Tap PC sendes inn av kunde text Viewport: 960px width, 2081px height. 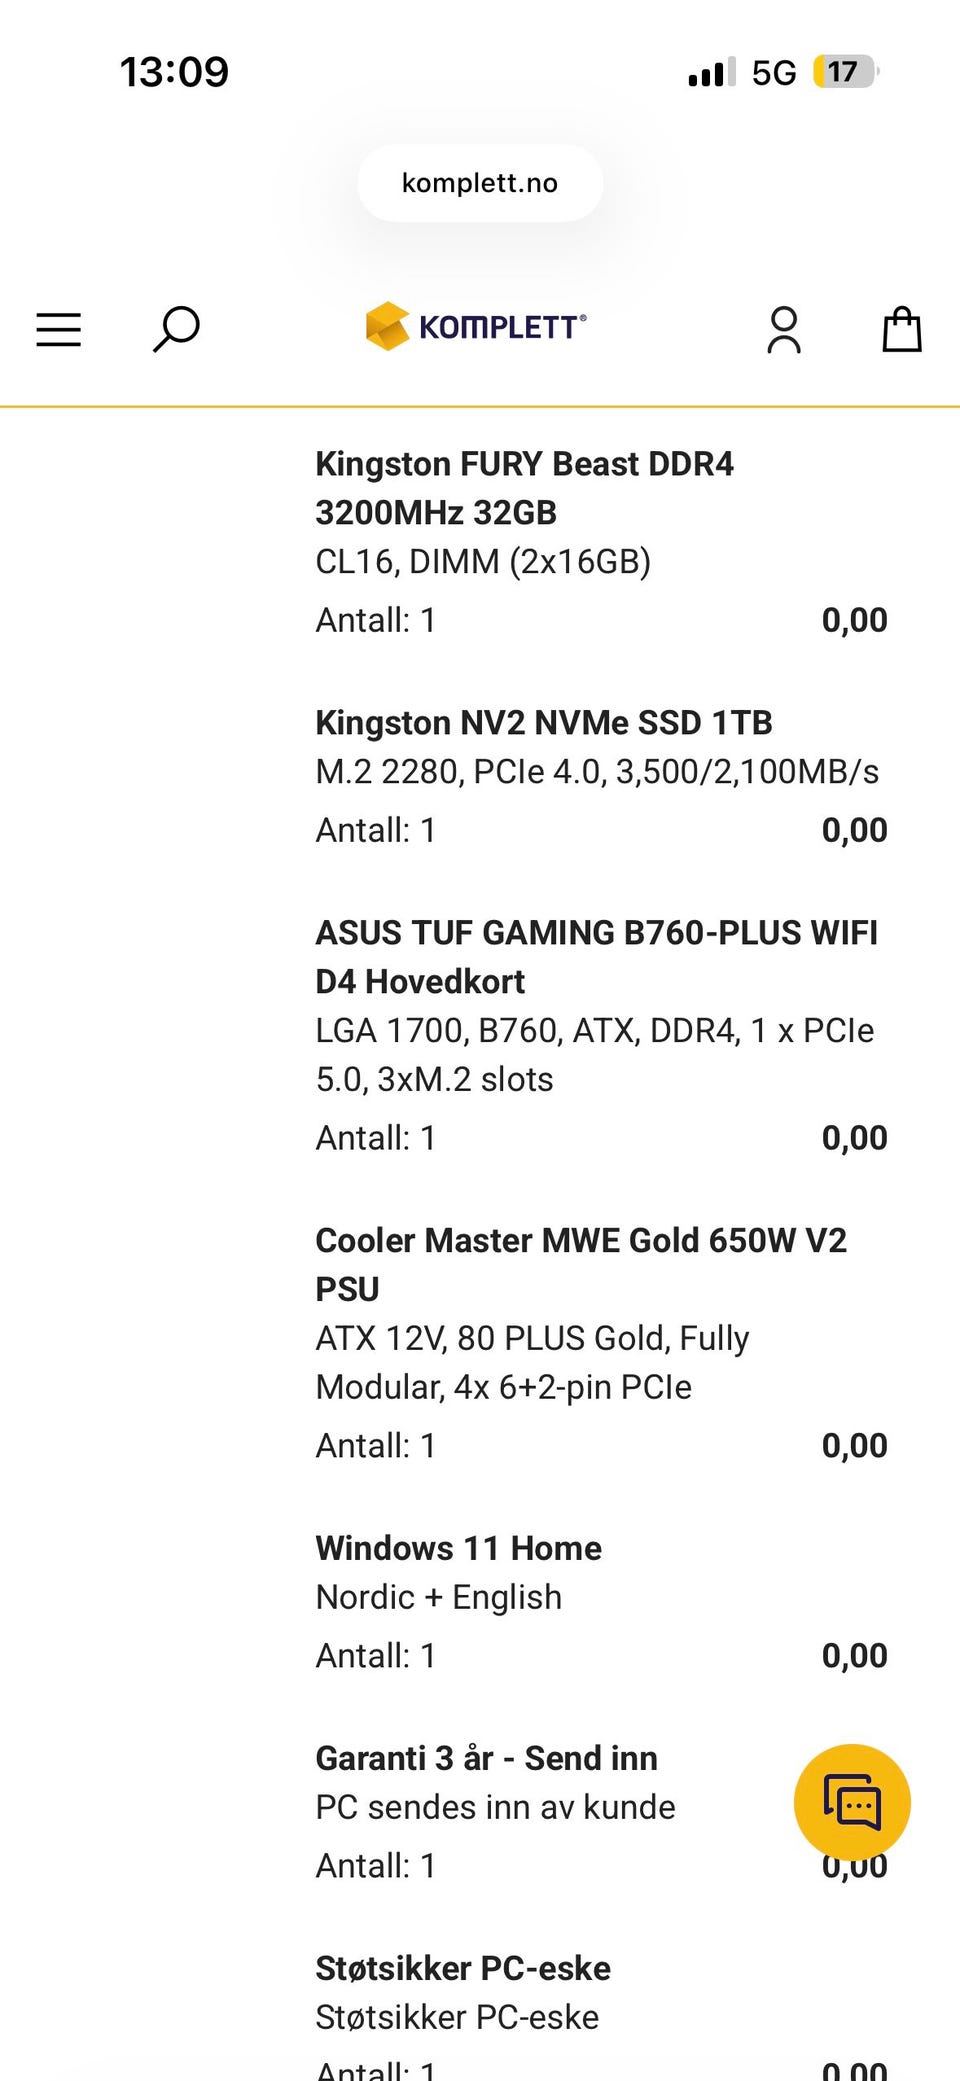pyautogui.click(x=495, y=1807)
